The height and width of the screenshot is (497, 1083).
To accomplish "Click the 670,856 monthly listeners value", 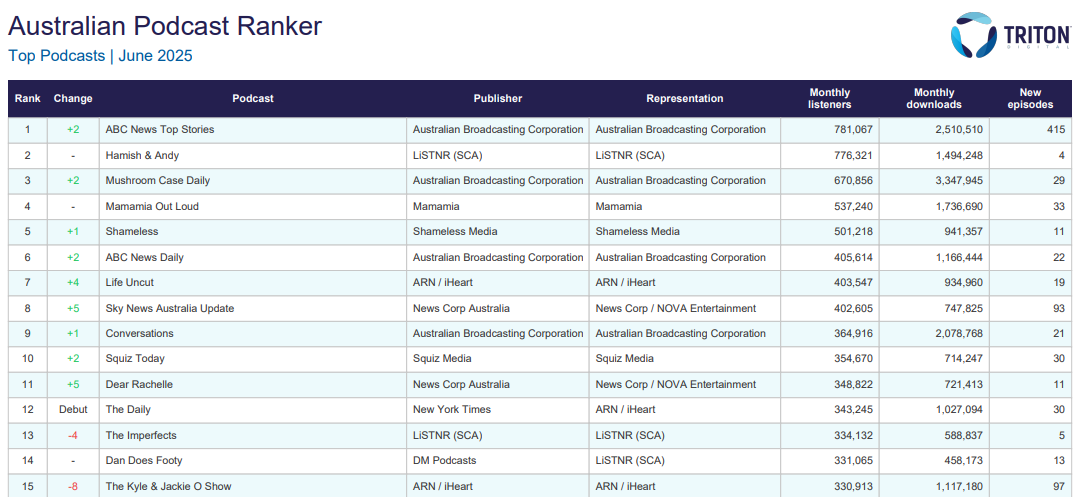I will tap(854, 181).
